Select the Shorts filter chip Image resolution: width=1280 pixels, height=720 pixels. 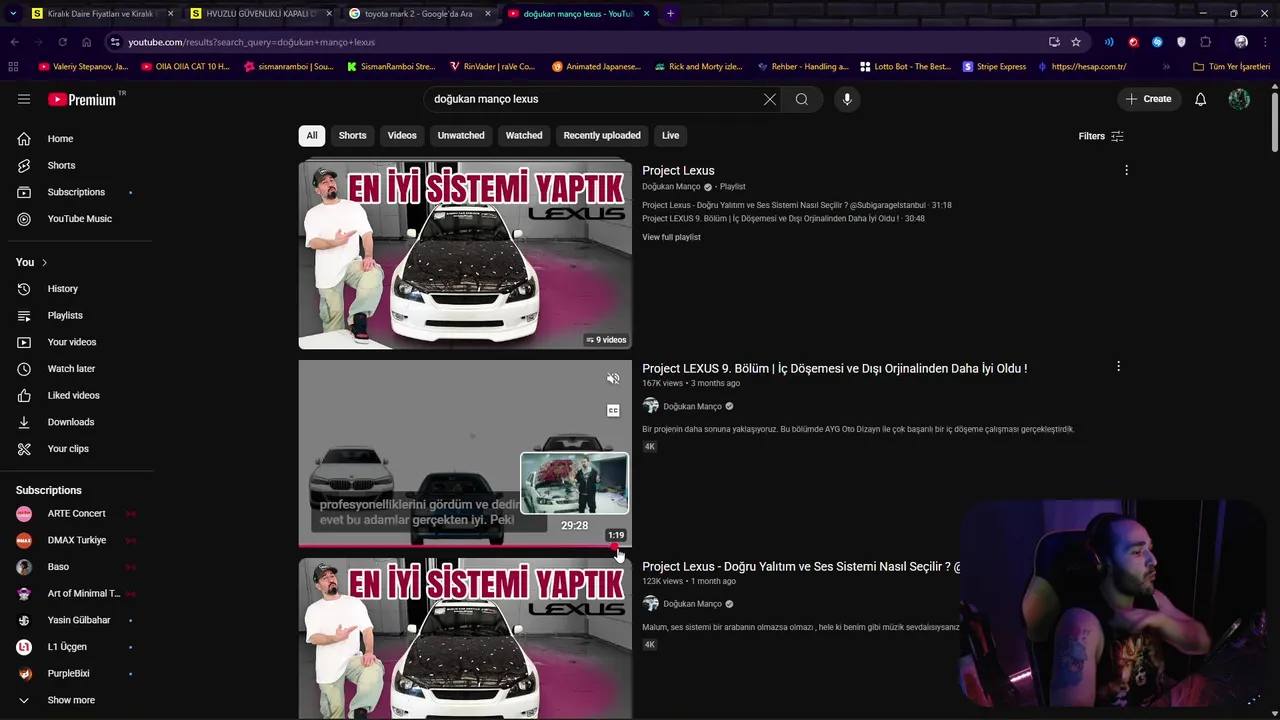(352, 136)
